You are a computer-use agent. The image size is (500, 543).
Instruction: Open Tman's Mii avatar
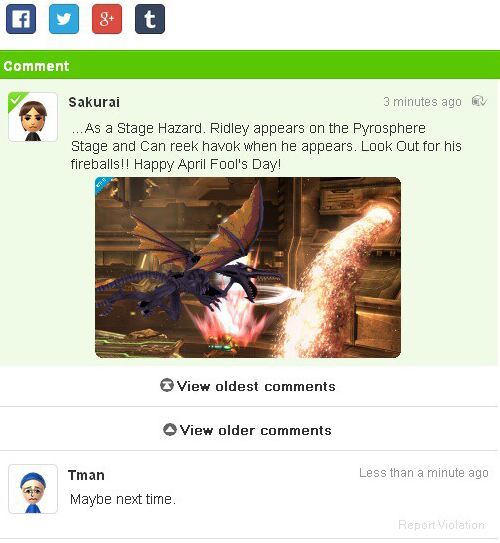pos(33,489)
